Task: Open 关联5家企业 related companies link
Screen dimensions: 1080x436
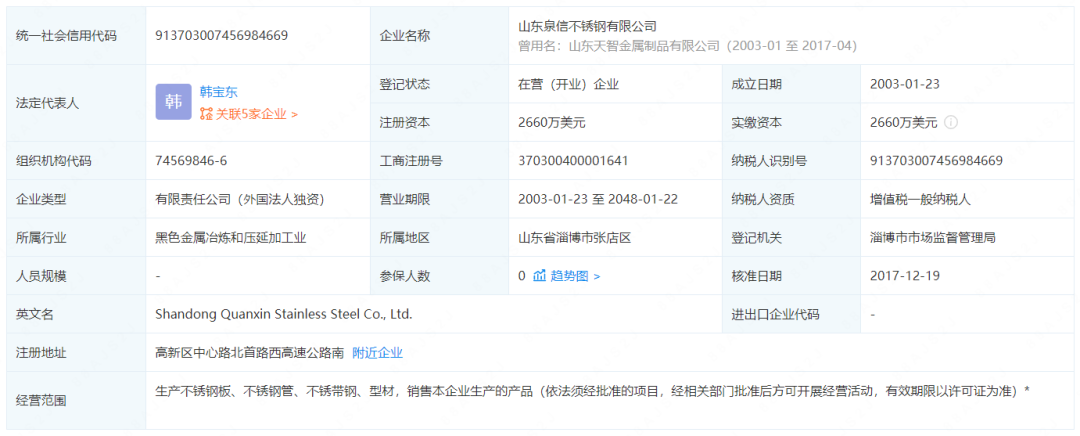Action: [256, 114]
